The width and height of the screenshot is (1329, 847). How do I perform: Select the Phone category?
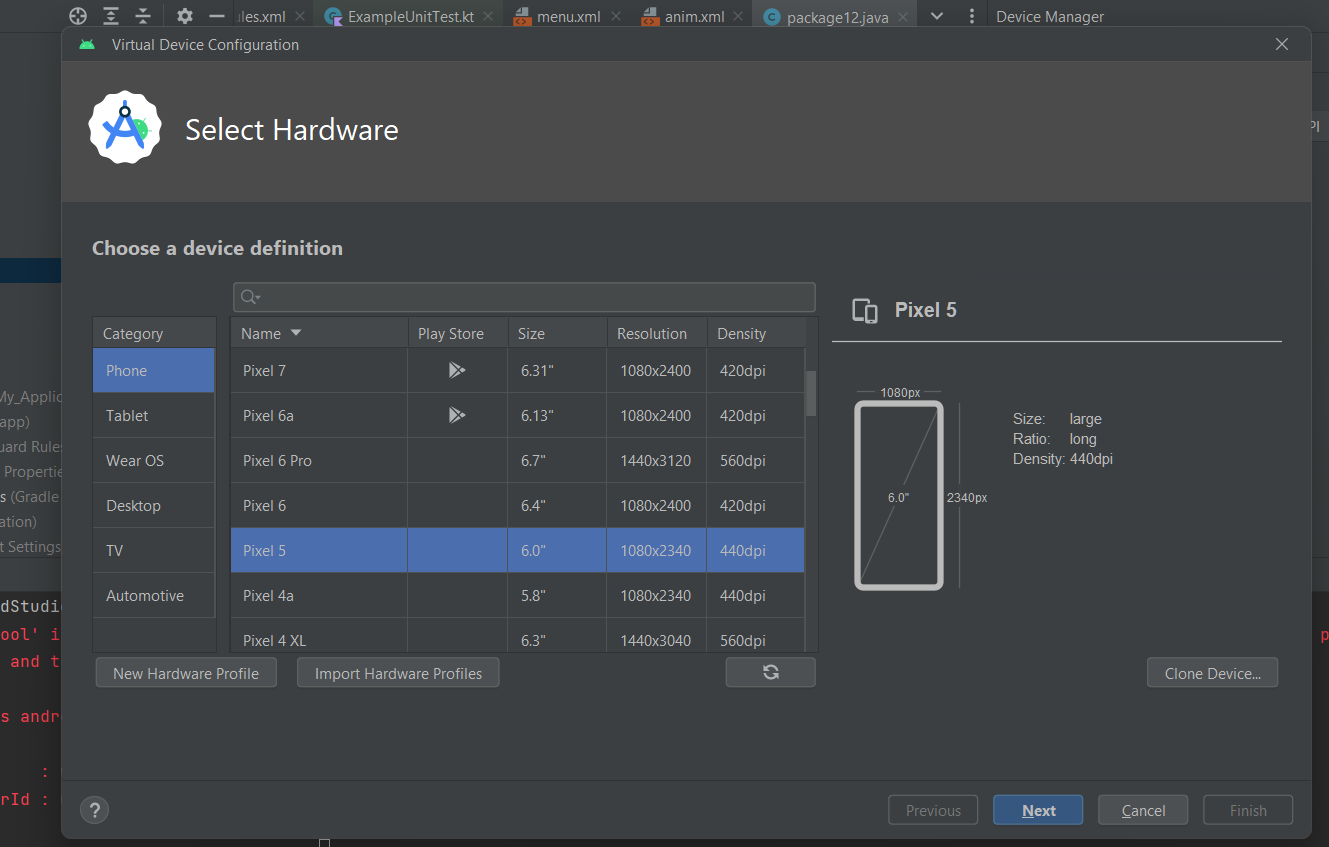click(x=154, y=370)
